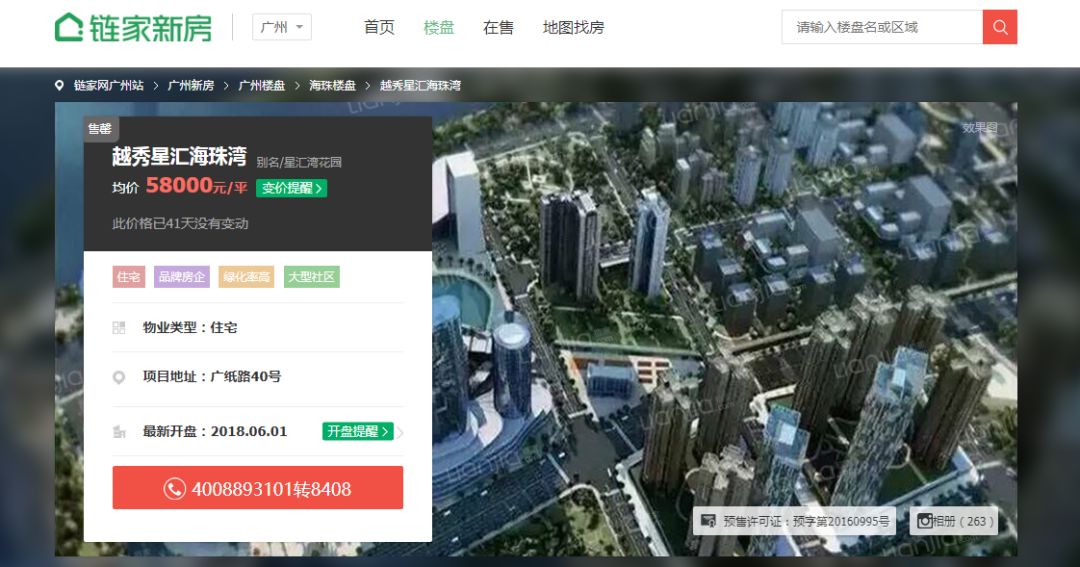Open the 在售 navigation item
Screen dimensions: 1080x567
pyautogui.click(x=498, y=28)
